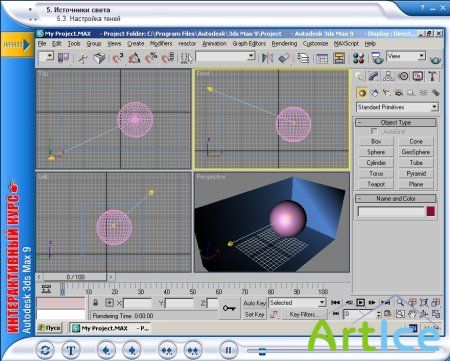Open the Schematic View
This screenshot has width=450, height=361.
tap(339, 58)
